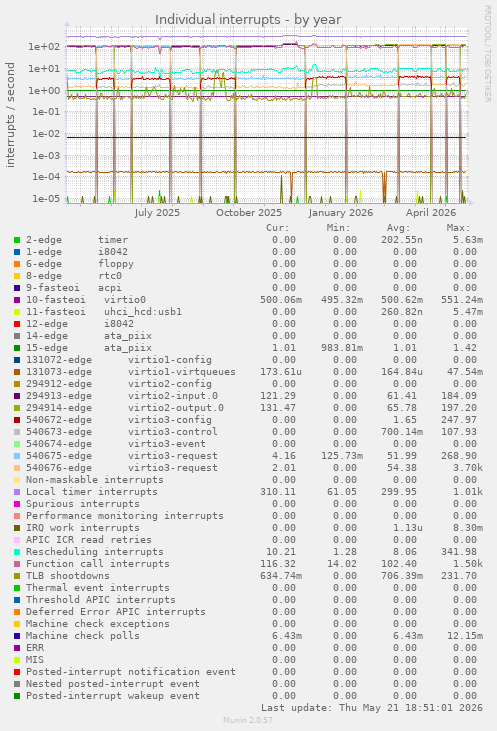Click the Cur: column header
Screen dimensions: 497x731
278,228
